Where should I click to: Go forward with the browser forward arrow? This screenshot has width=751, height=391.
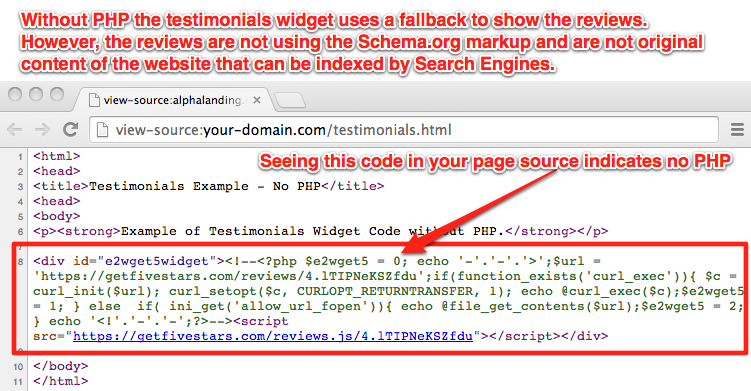click(42, 129)
